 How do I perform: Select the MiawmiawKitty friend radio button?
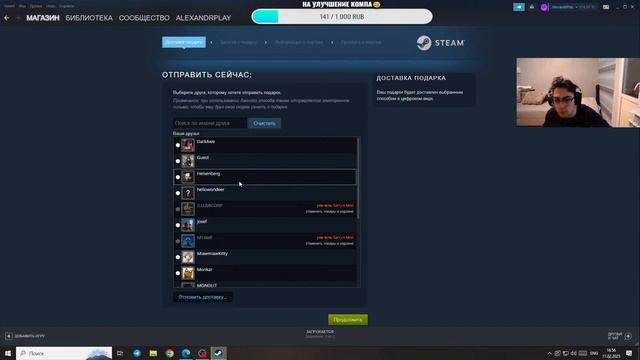point(178,257)
